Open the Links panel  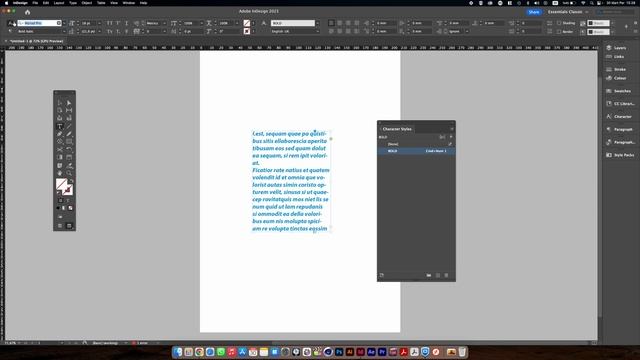(x=616, y=57)
